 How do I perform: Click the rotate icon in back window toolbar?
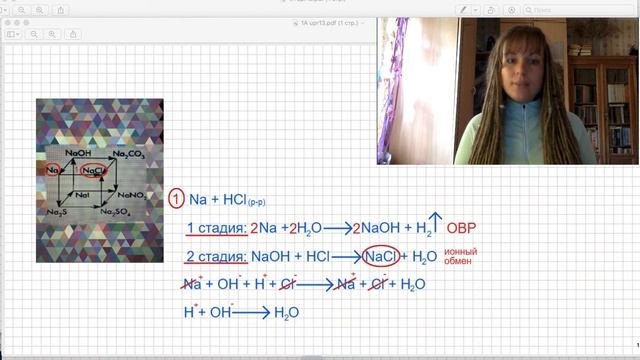[x=491, y=10]
